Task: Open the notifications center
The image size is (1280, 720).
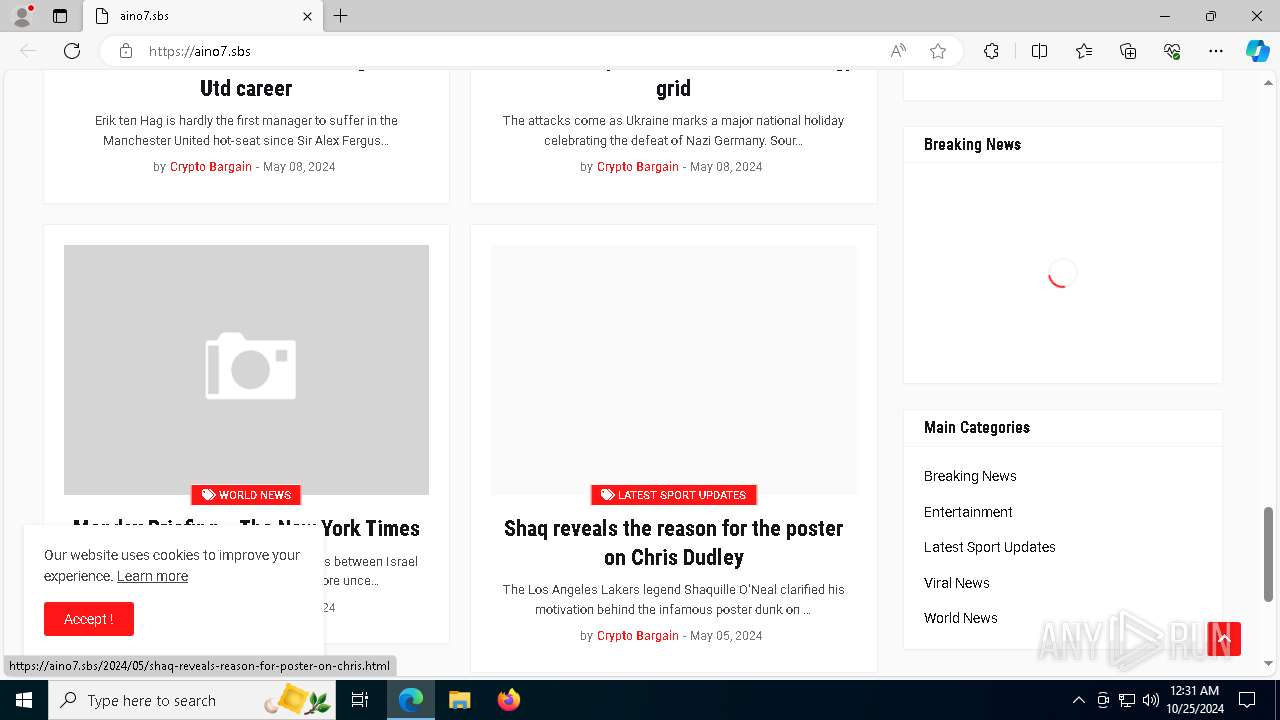Action: [1247, 700]
